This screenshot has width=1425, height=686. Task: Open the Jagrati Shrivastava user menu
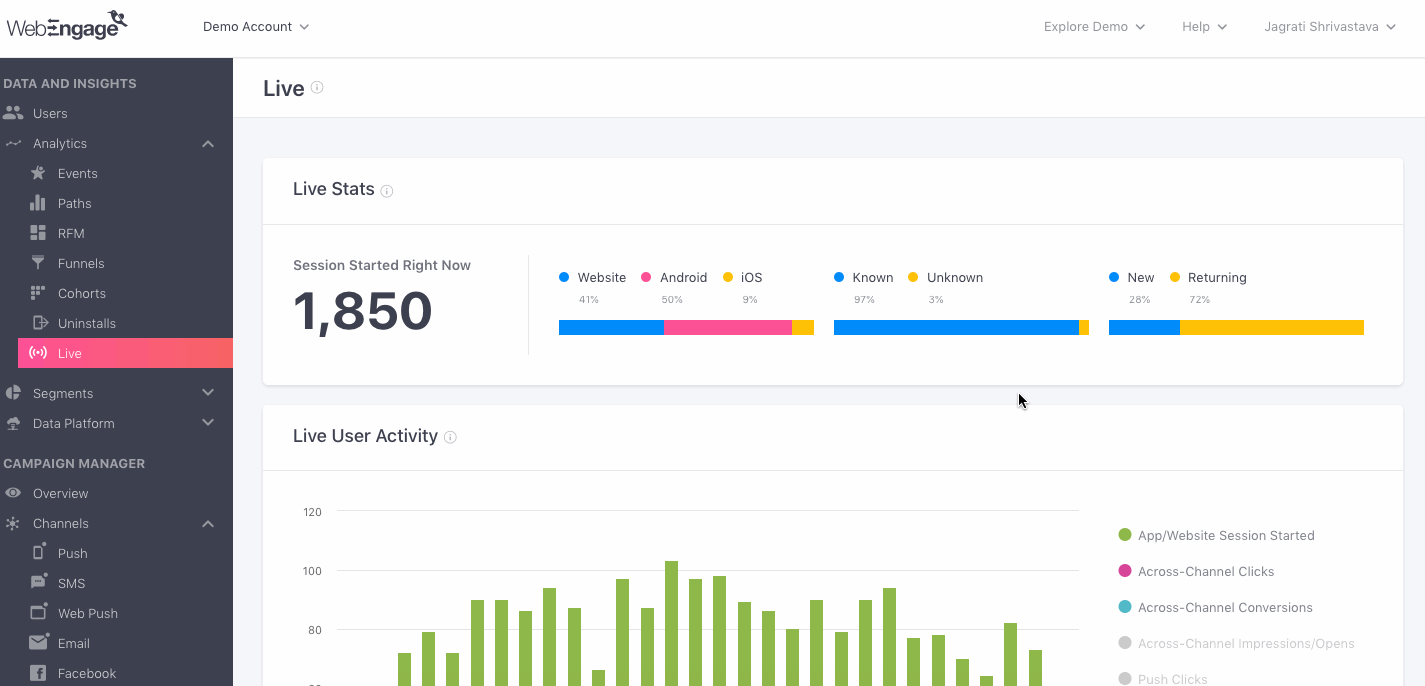(1329, 27)
